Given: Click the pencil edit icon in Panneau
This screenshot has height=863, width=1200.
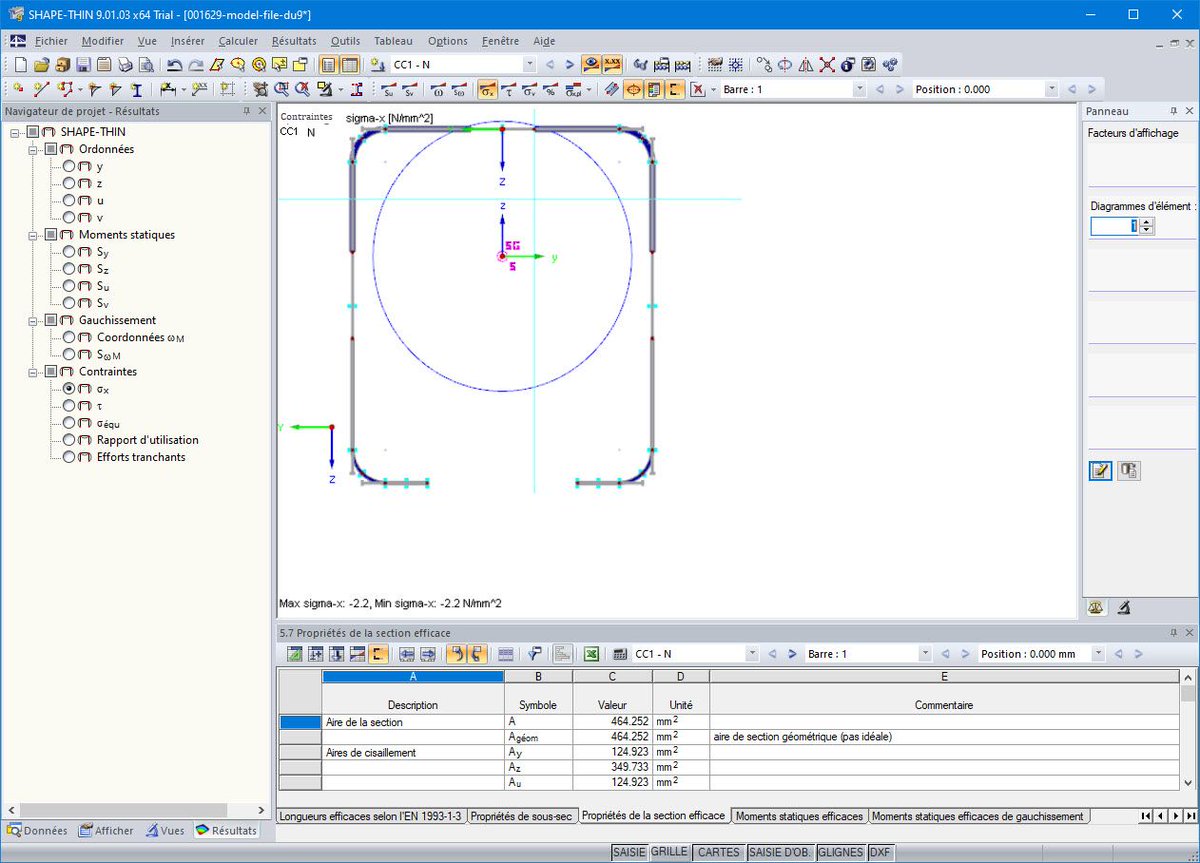Looking at the screenshot, I should (x=1100, y=470).
